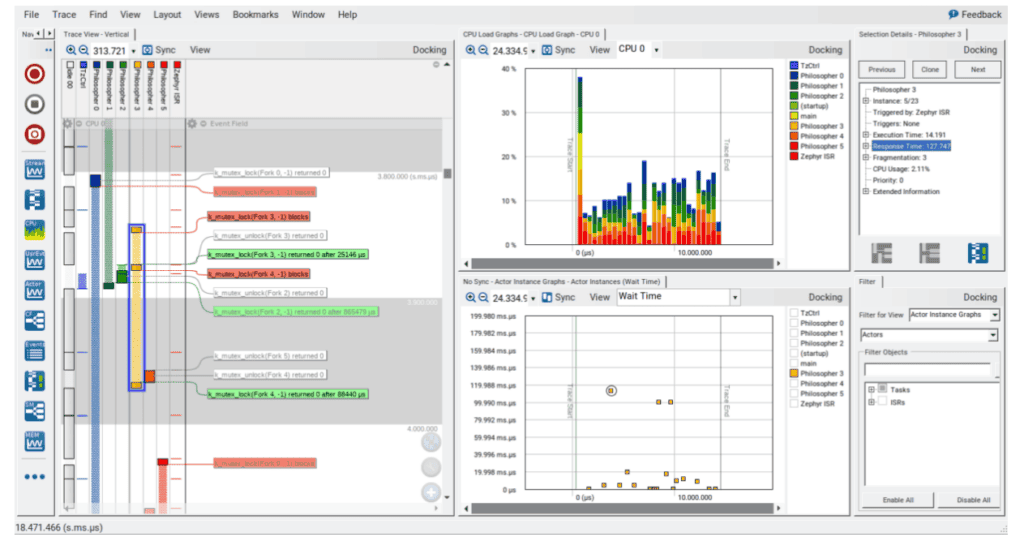Stop the trace with the stop icon

coord(35,104)
